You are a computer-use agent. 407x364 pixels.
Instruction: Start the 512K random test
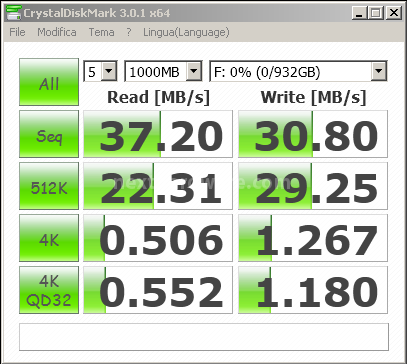pos(49,186)
